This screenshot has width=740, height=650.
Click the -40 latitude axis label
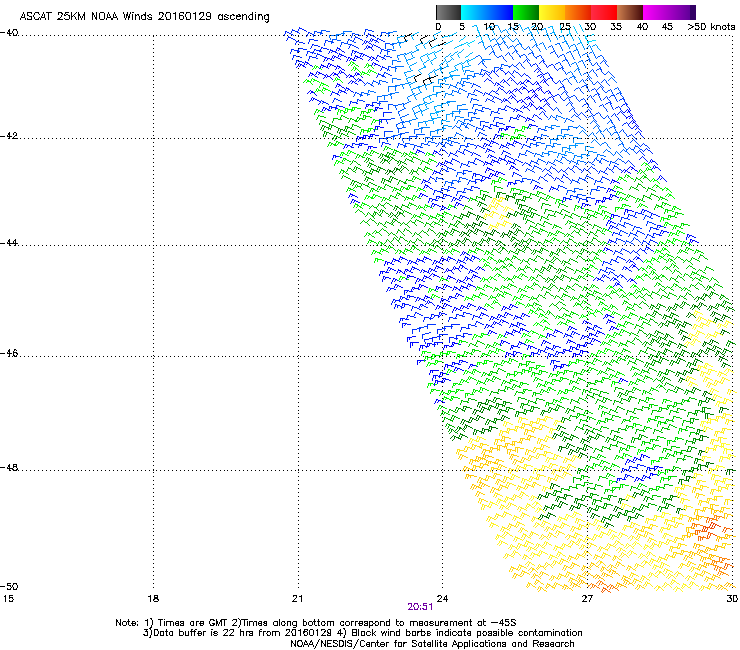pyautogui.click(x=9, y=33)
